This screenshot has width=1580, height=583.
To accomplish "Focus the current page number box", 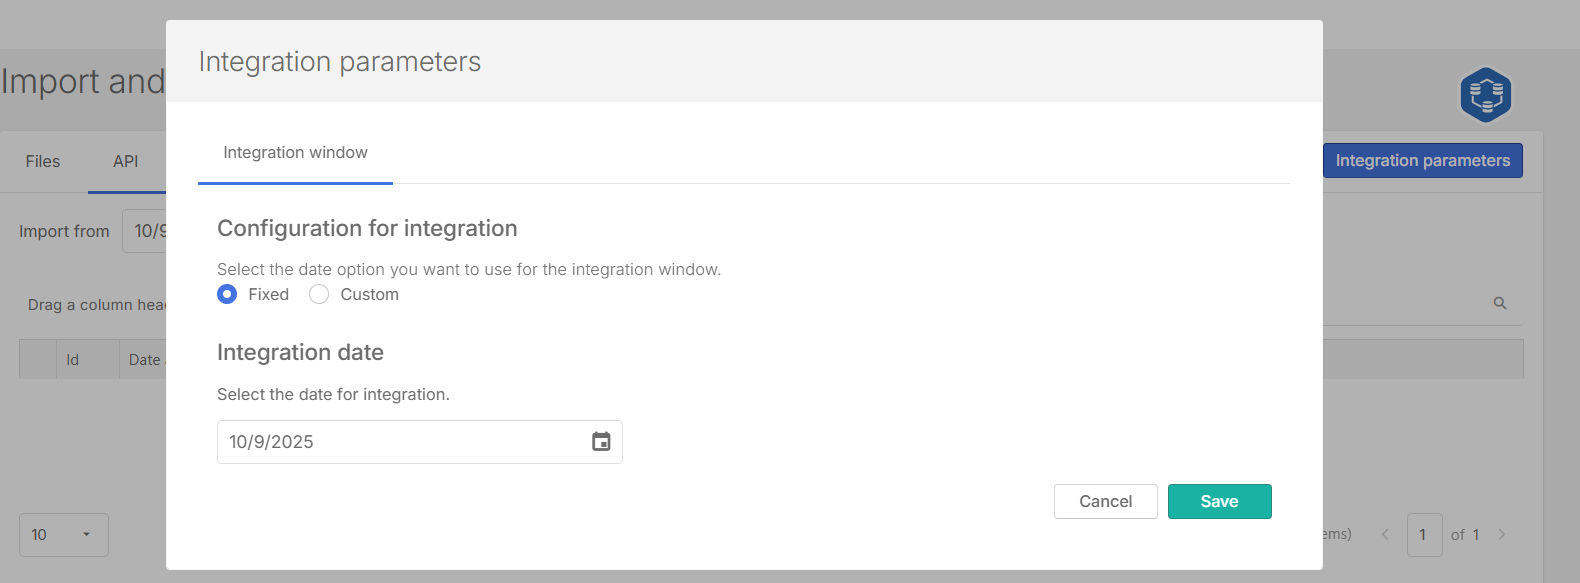I will (x=1423, y=535).
